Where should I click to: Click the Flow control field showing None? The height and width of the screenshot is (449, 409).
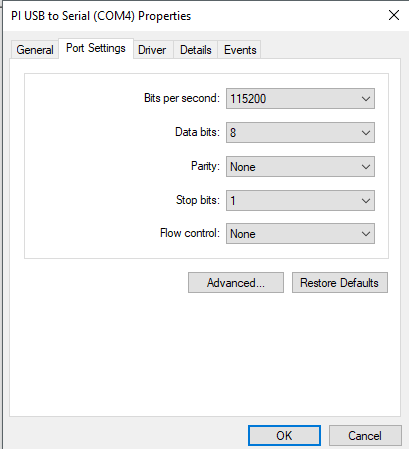[x=300, y=234]
